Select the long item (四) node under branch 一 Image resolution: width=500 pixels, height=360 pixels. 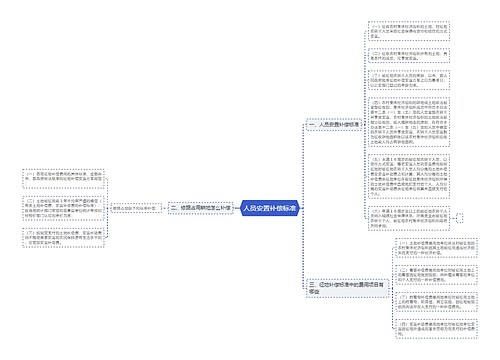(x=409, y=122)
